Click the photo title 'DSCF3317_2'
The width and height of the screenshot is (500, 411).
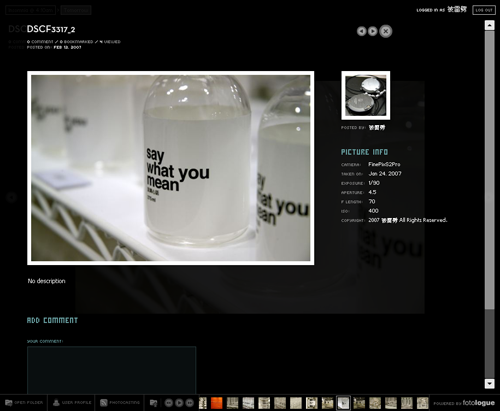click(x=51, y=29)
